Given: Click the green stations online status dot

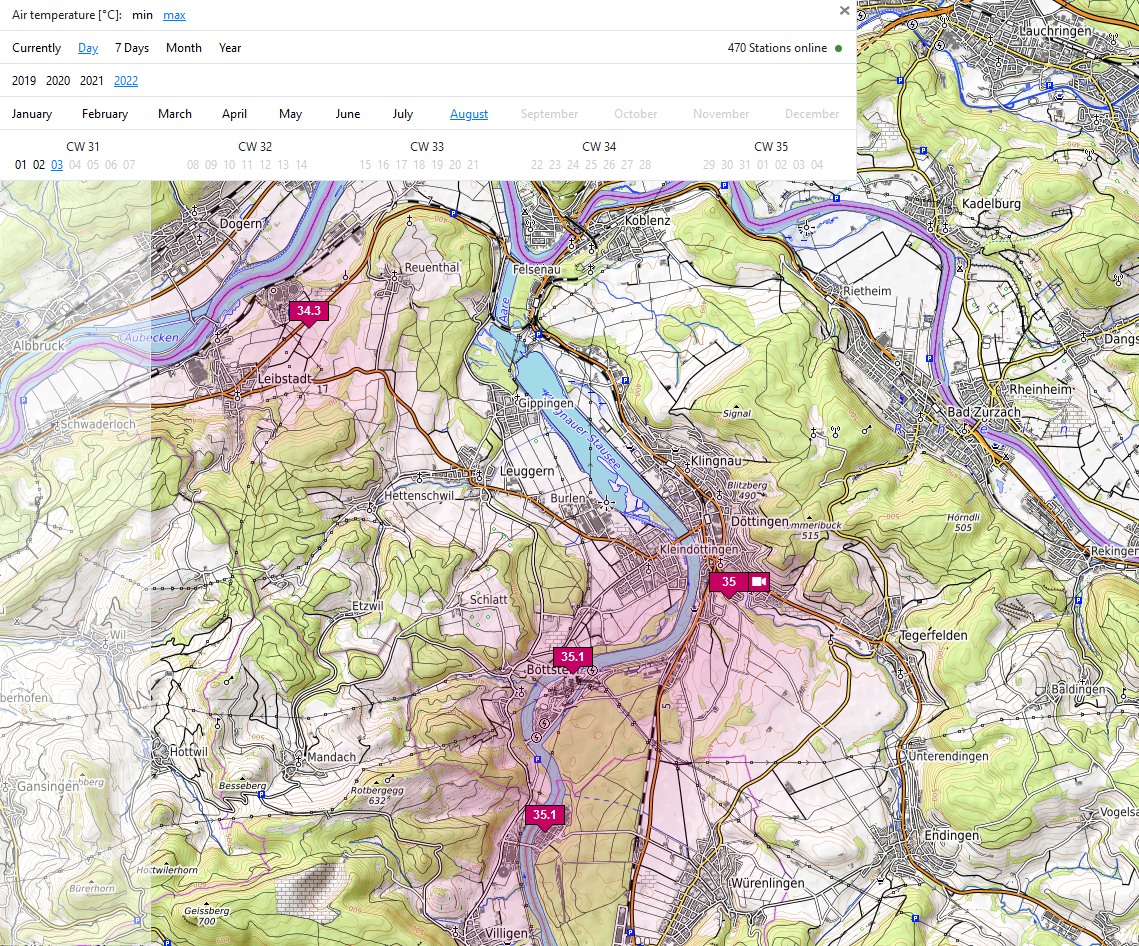Looking at the screenshot, I should pos(838,48).
